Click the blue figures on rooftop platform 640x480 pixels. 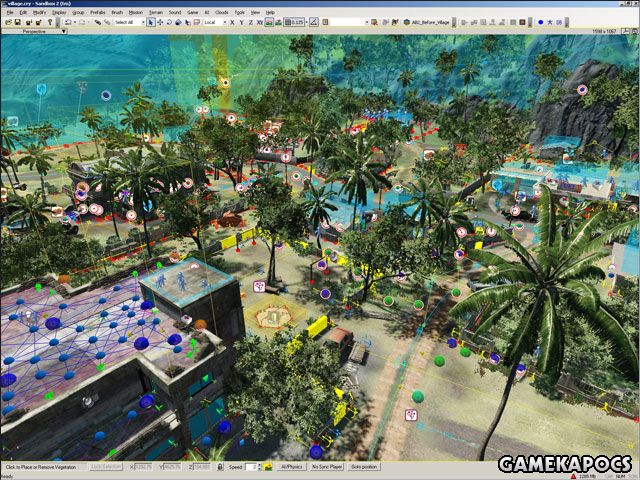coord(182,281)
